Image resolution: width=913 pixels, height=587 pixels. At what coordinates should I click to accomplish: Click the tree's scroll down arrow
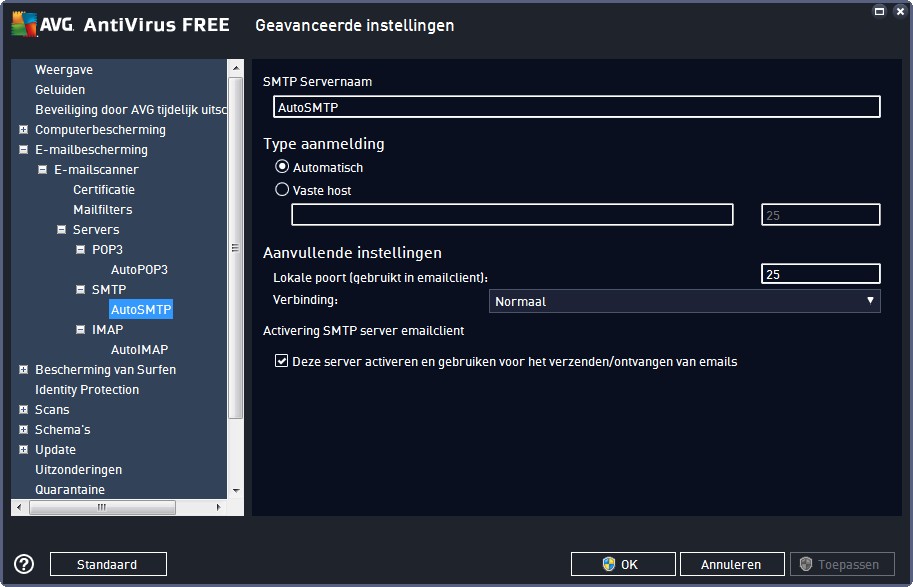[x=235, y=490]
